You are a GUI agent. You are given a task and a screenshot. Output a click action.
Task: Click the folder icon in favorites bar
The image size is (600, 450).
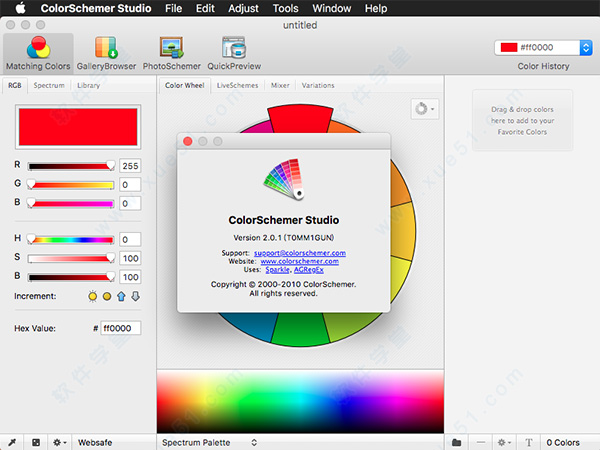click(x=457, y=443)
